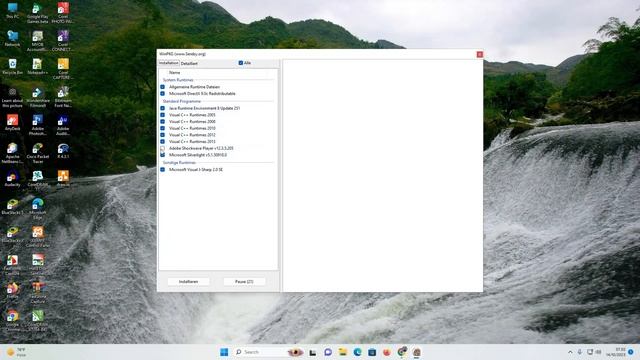
Task: Open Corel PHOTO-PAINT desktop icon
Action: point(63,13)
